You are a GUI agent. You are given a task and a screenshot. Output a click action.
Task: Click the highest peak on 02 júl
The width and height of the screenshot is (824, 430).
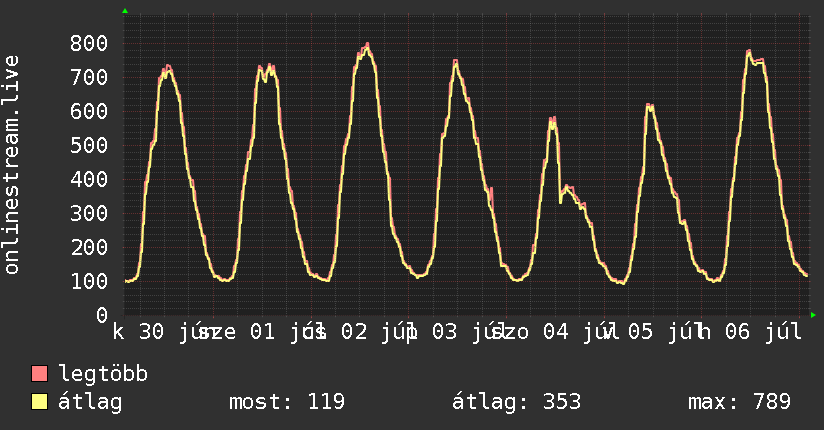click(x=367, y=44)
